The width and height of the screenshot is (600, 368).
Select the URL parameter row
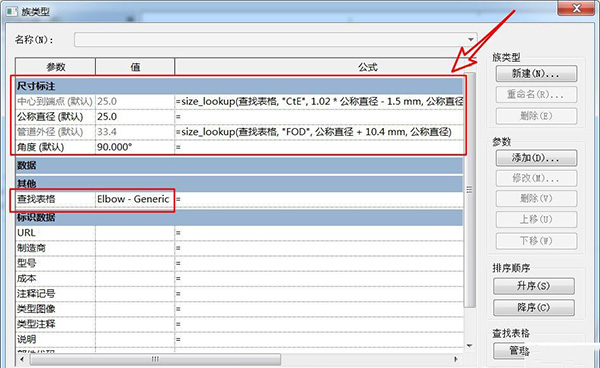[x=239, y=233]
